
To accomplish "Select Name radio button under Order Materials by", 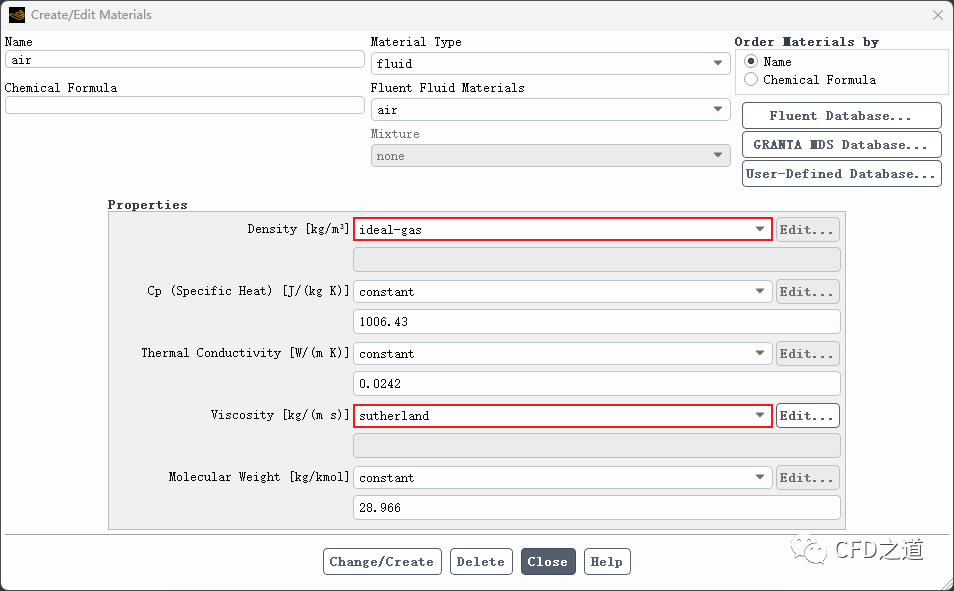I will [751, 61].
